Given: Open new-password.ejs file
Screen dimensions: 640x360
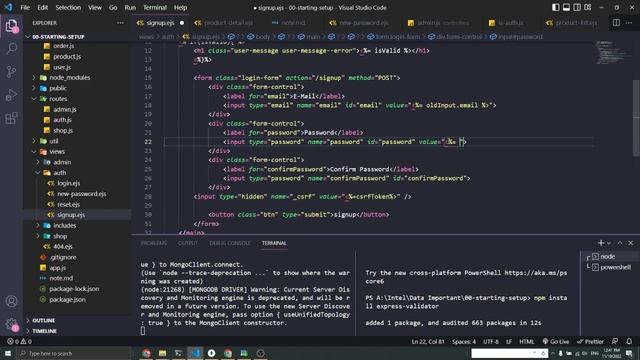Looking at the screenshot, I should coord(81,194).
